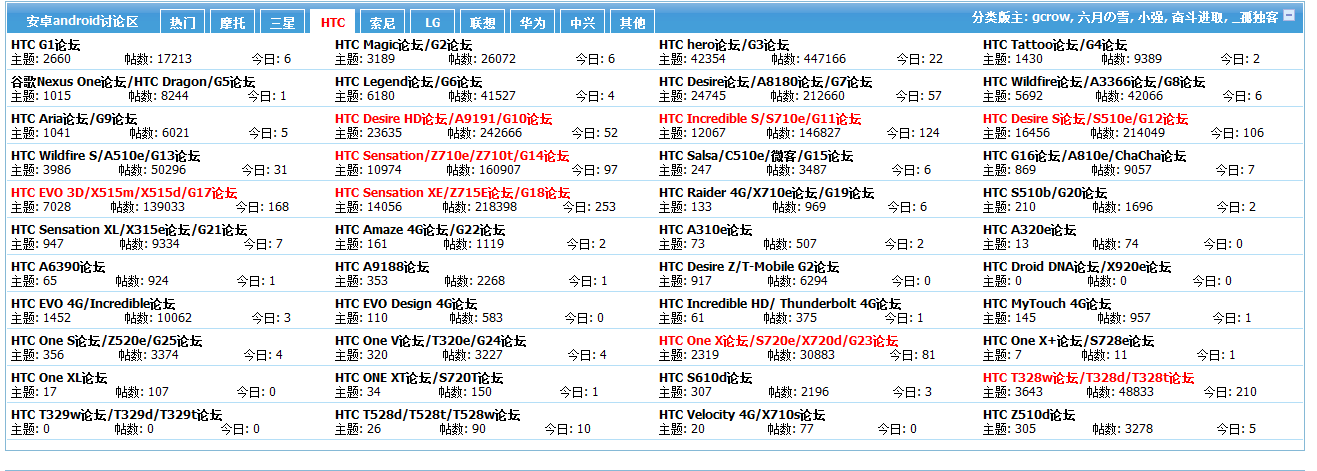The image size is (1317, 471).
Task: Open the HTC T528d/T528t/T528w论坛 link
Action: coord(428,415)
